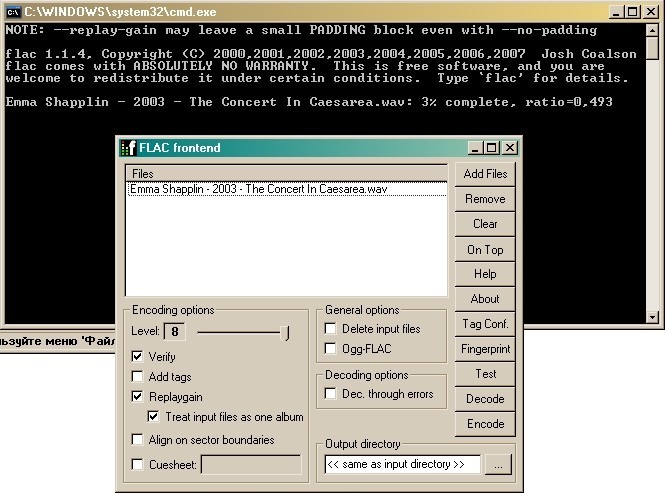Click the Output directory text field

[403, 465]
